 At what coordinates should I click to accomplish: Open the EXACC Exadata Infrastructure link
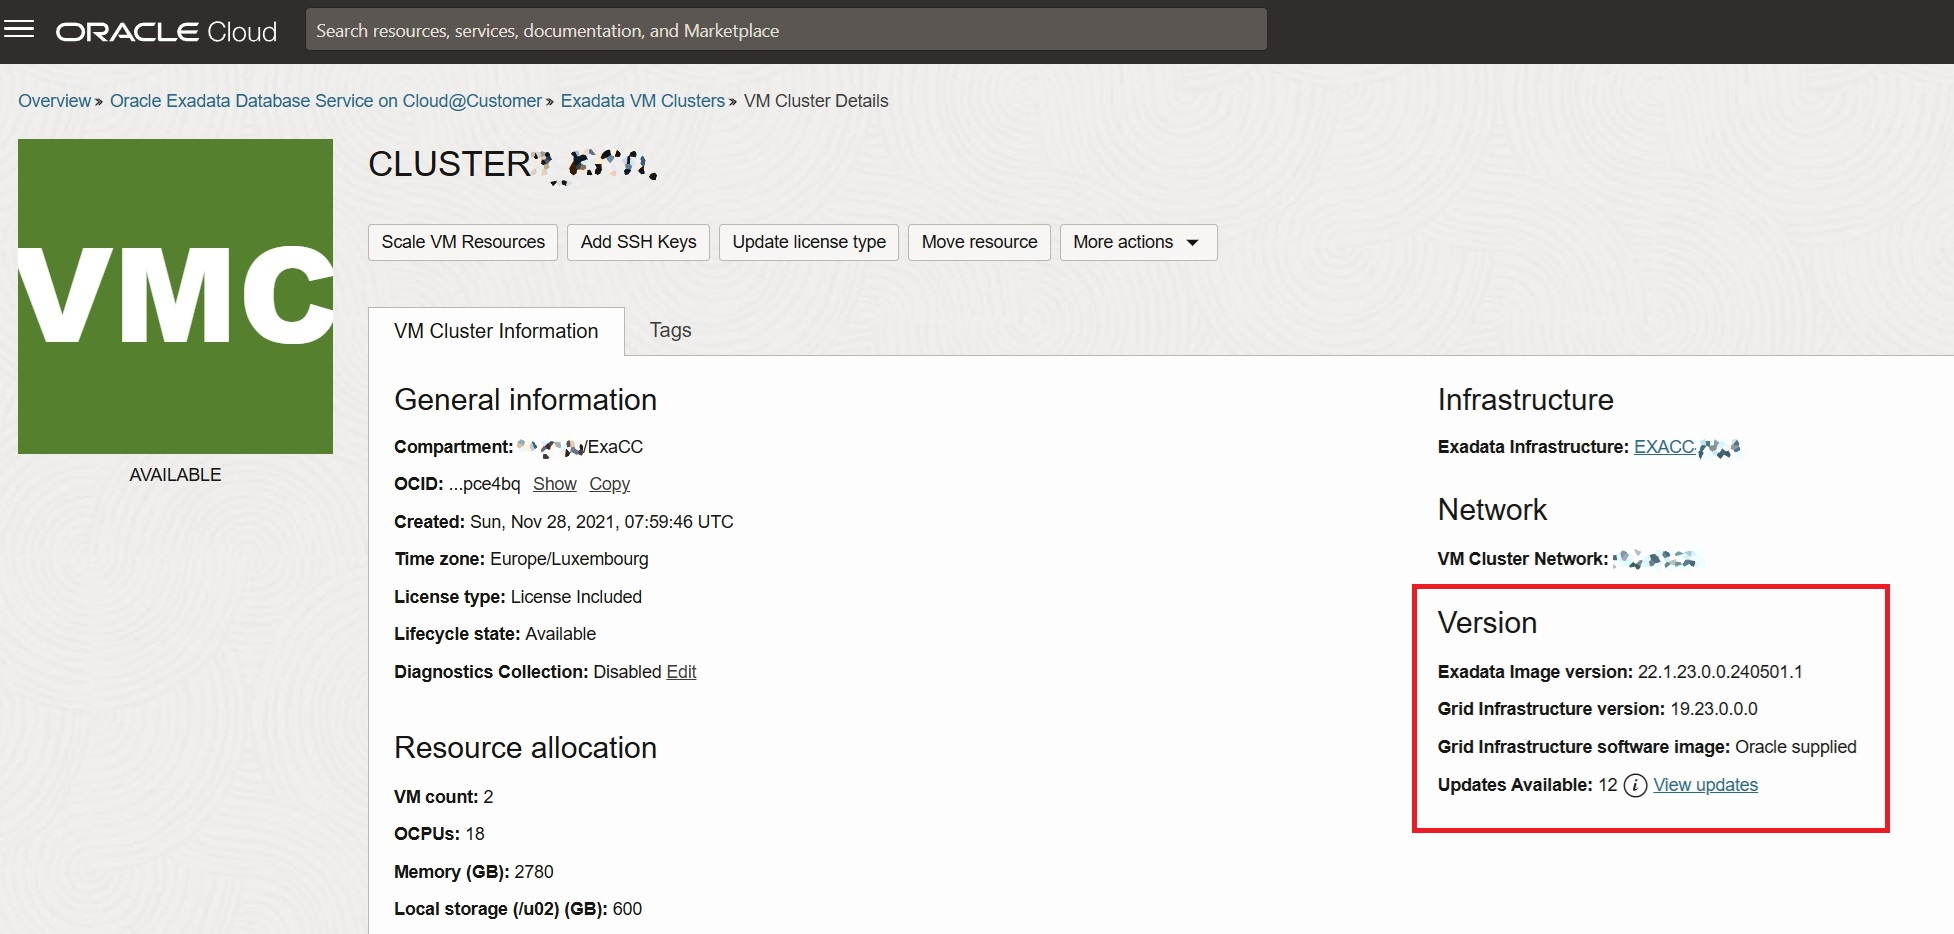tap(1687, 447)
